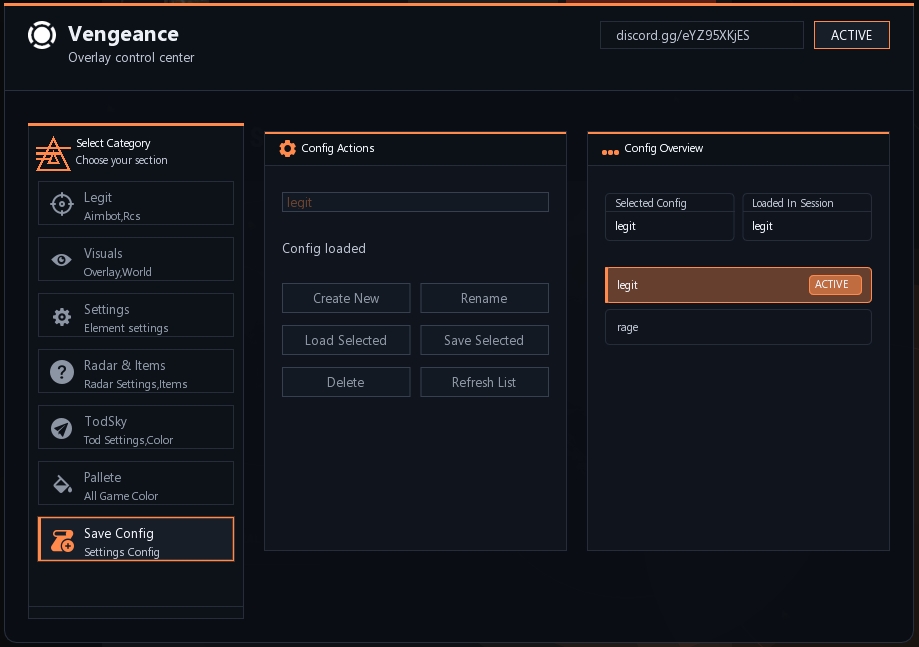Click the discord.gg invite link field
The height and width of the screenshot is (647, 919).
(701, 35)
